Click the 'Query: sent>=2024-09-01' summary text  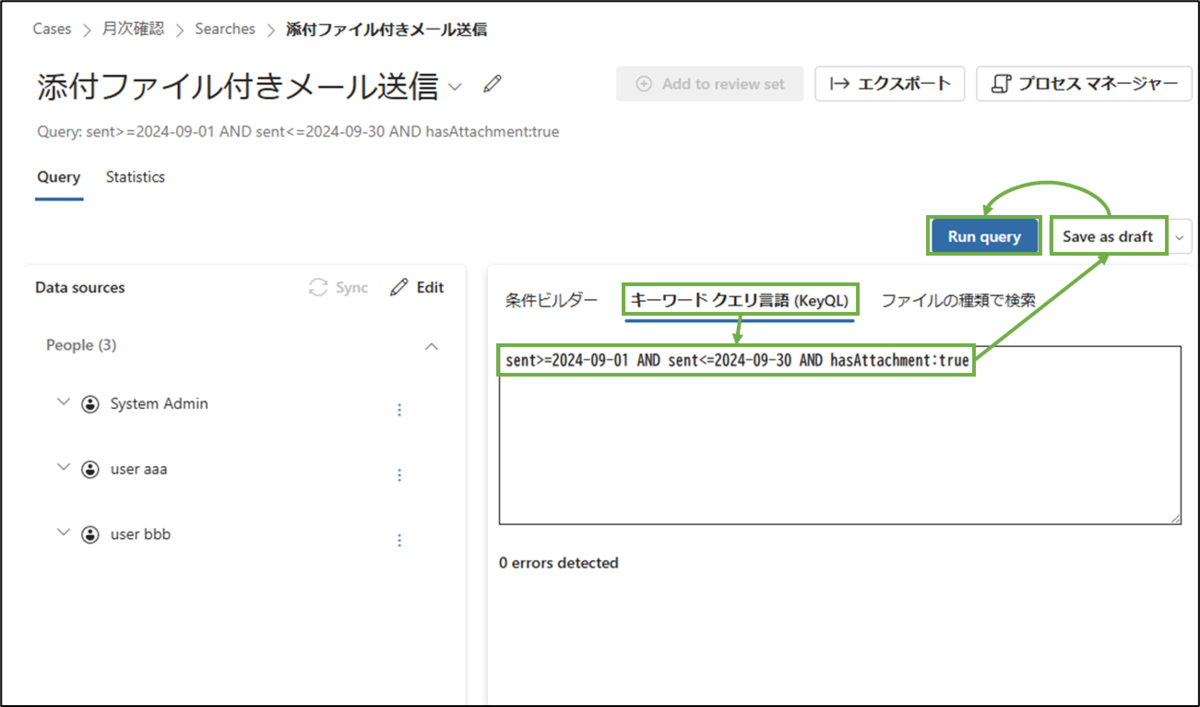pyautogui.click(x=298, y=132)
